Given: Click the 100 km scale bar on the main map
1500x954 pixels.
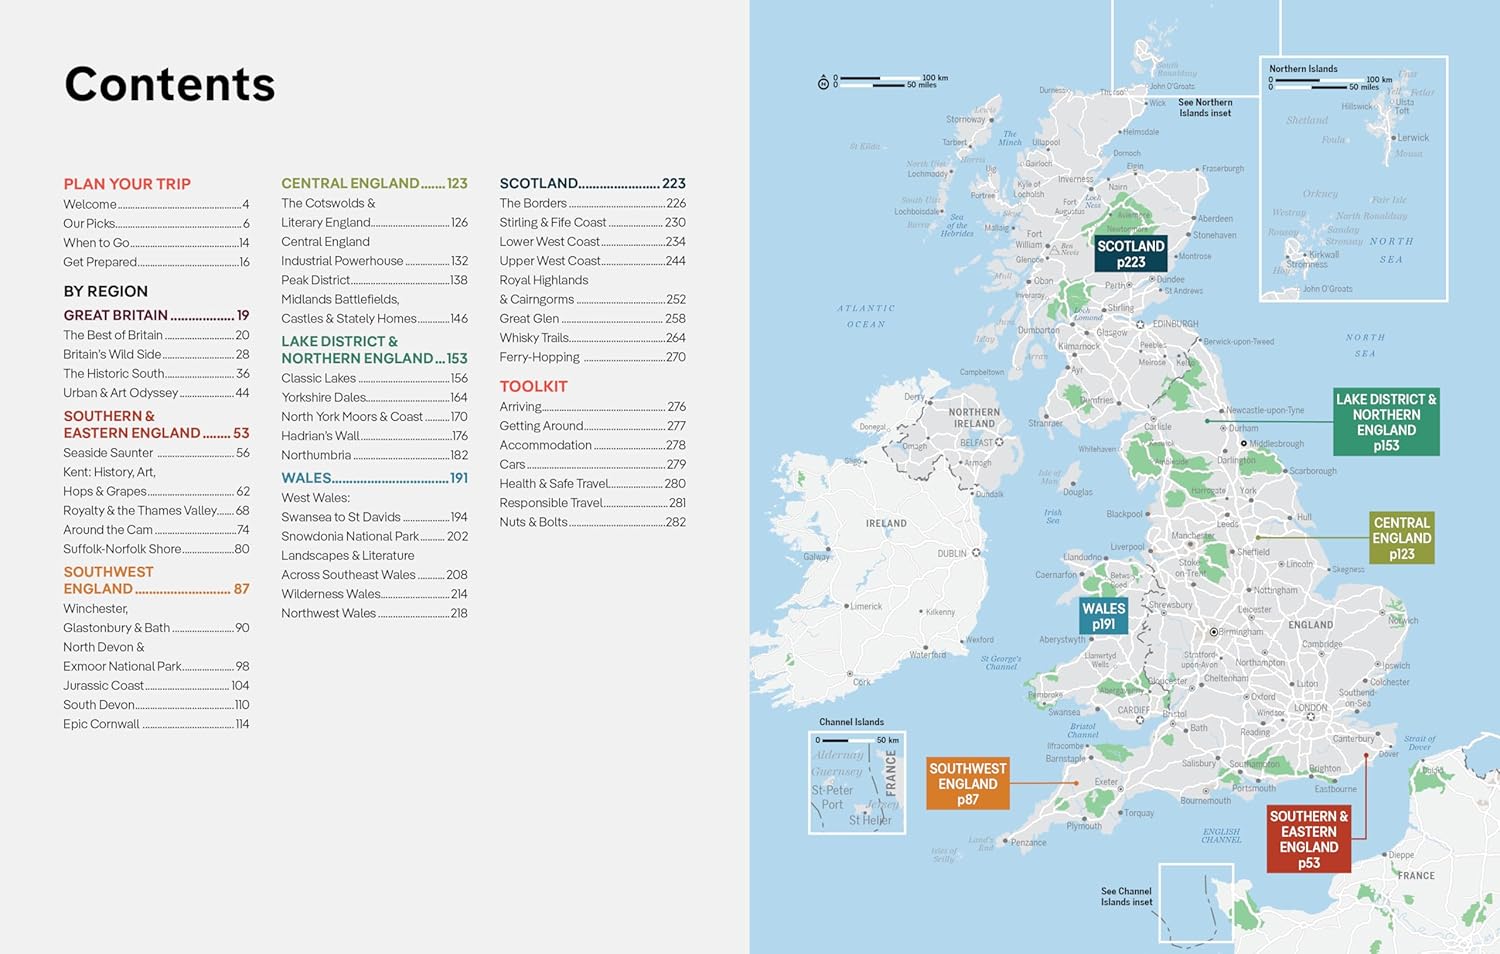Looking at the screenshot, I should click(x=878, y=79).
